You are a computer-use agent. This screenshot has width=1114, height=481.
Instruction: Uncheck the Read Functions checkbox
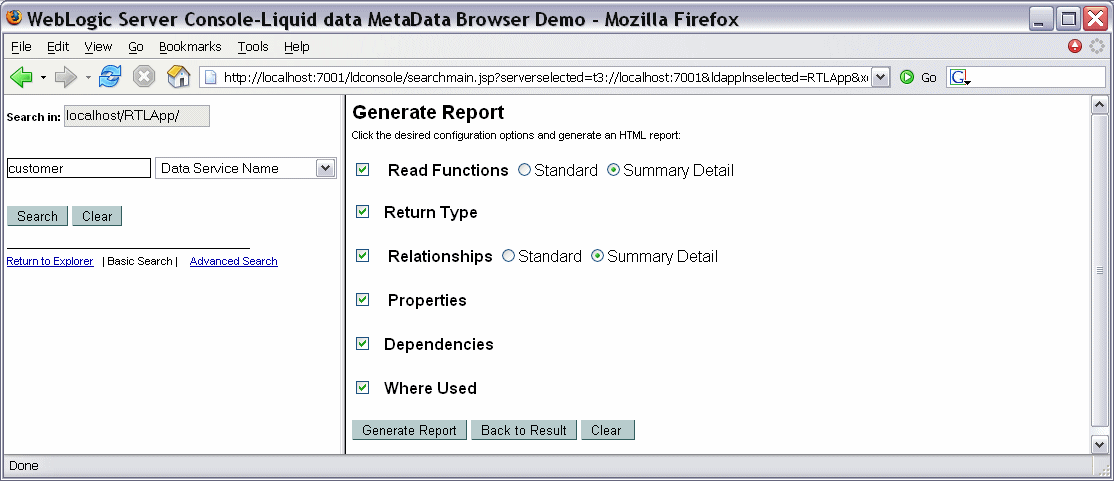(362, 170)
